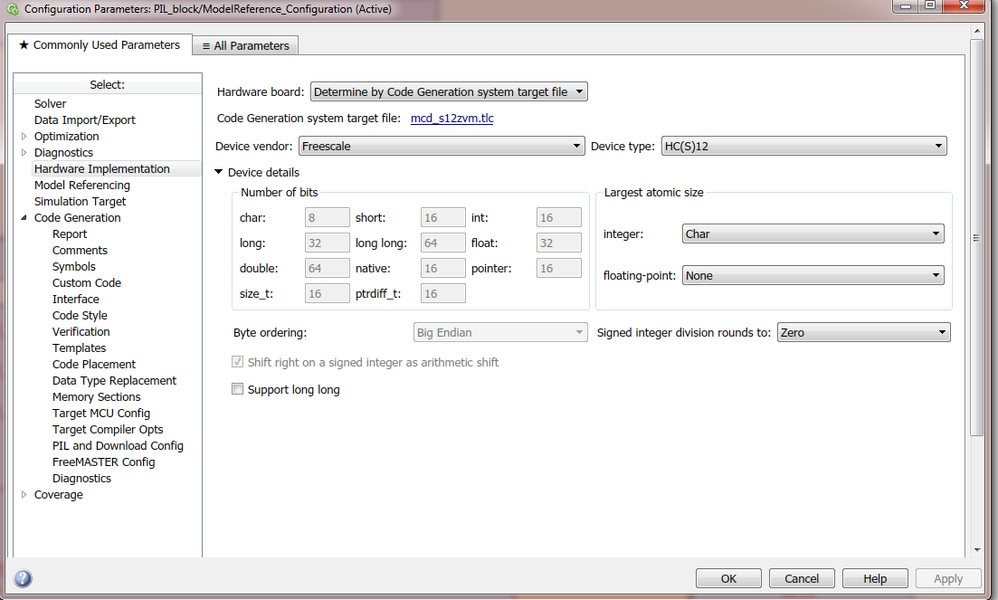
Task: Open the Hardware board dropdown
Action: click(x=579, y=91)
